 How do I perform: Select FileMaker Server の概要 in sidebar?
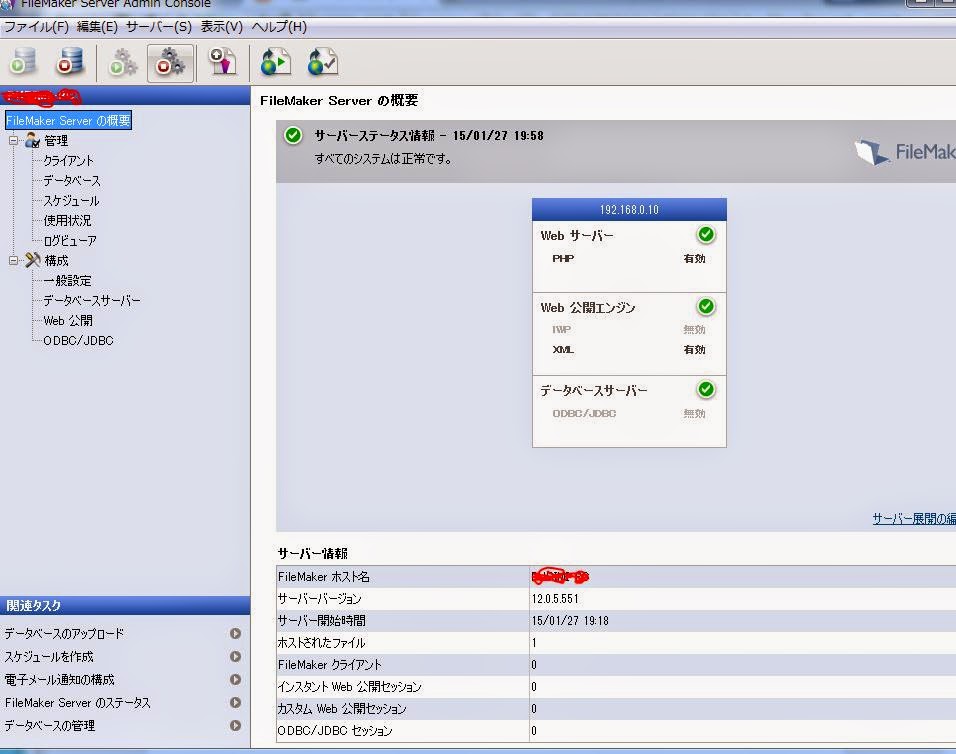[68, 121]
